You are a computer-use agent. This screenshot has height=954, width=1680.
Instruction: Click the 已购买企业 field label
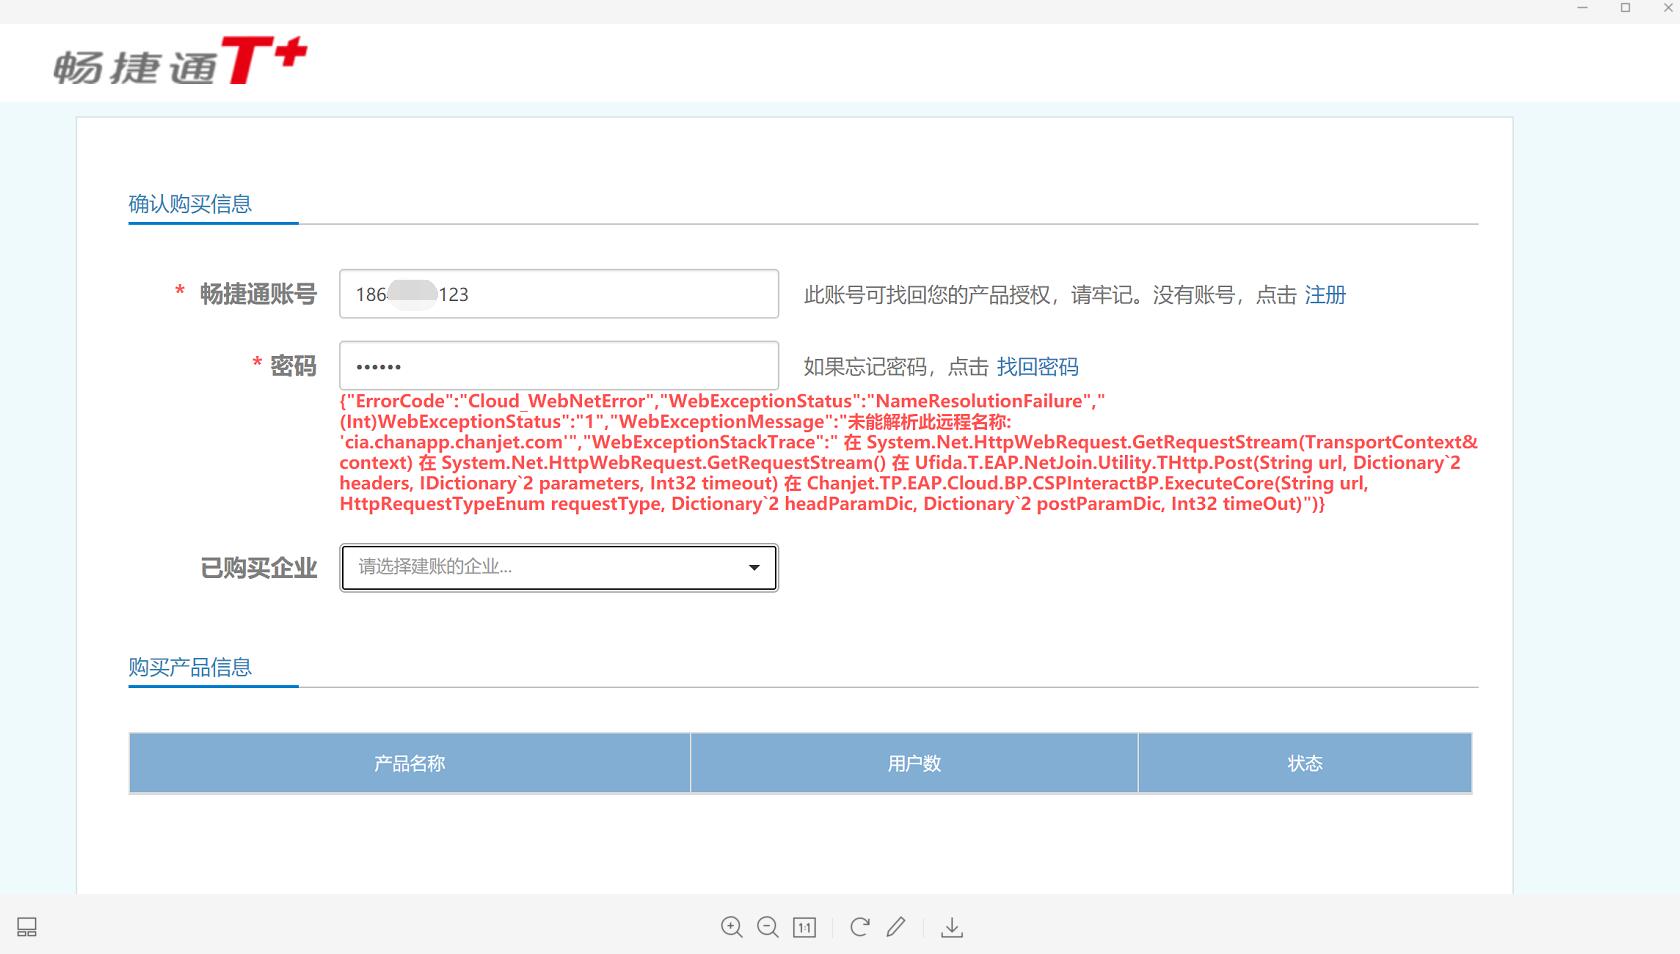pyautogui.click(x=259, y=568)
